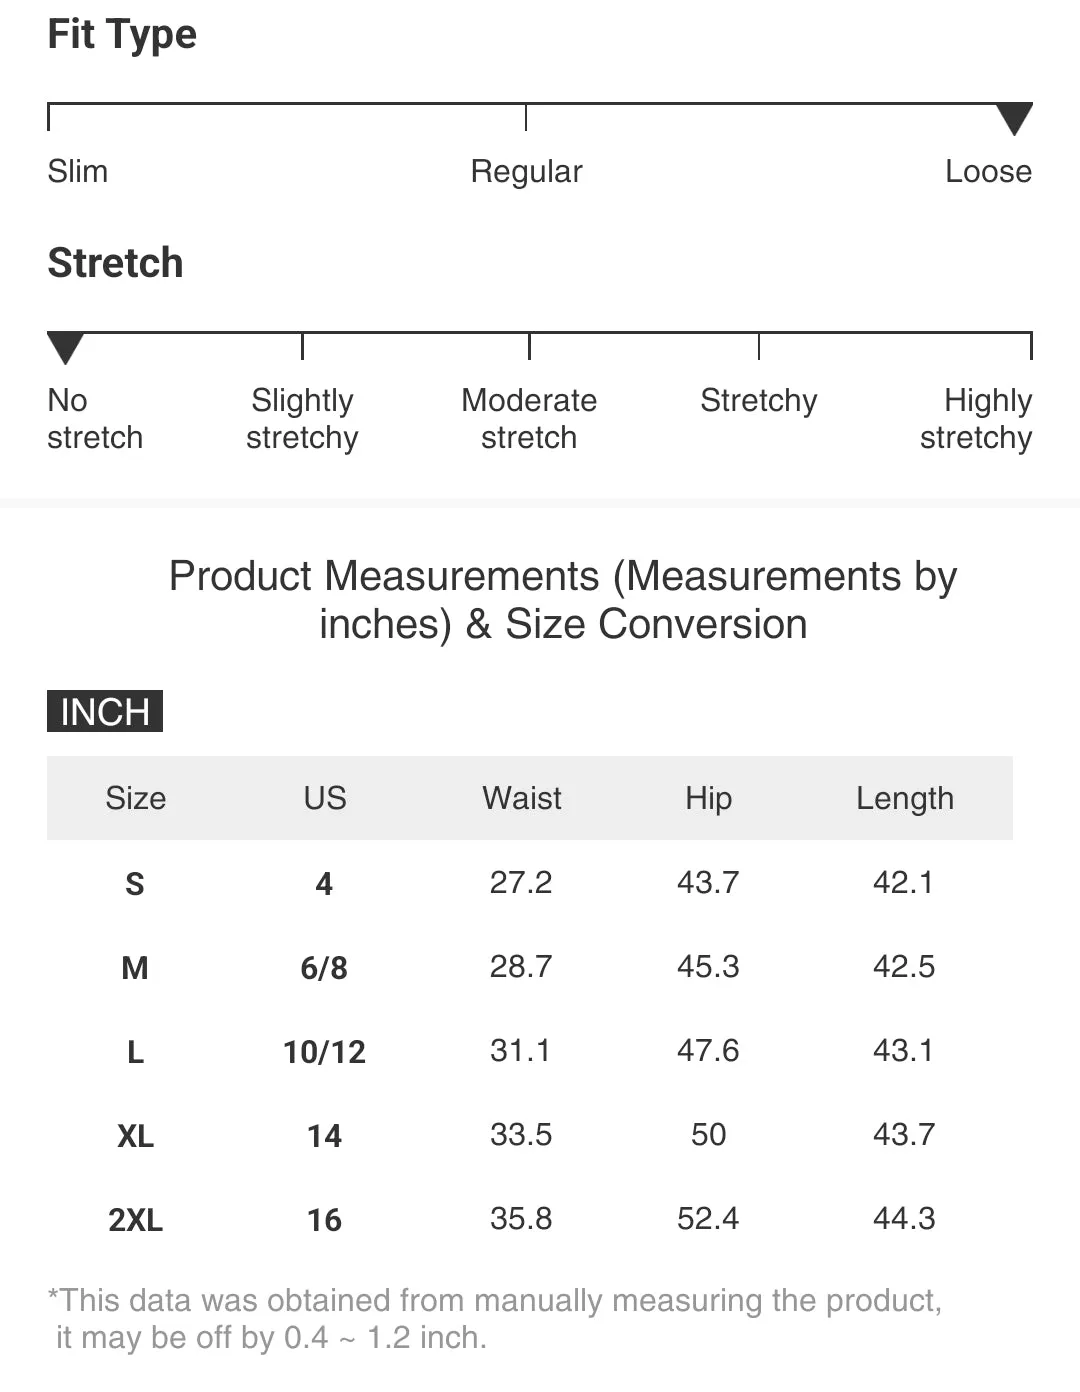
Task: Select the INCH unit tab
Action: (x=105, y=711)
